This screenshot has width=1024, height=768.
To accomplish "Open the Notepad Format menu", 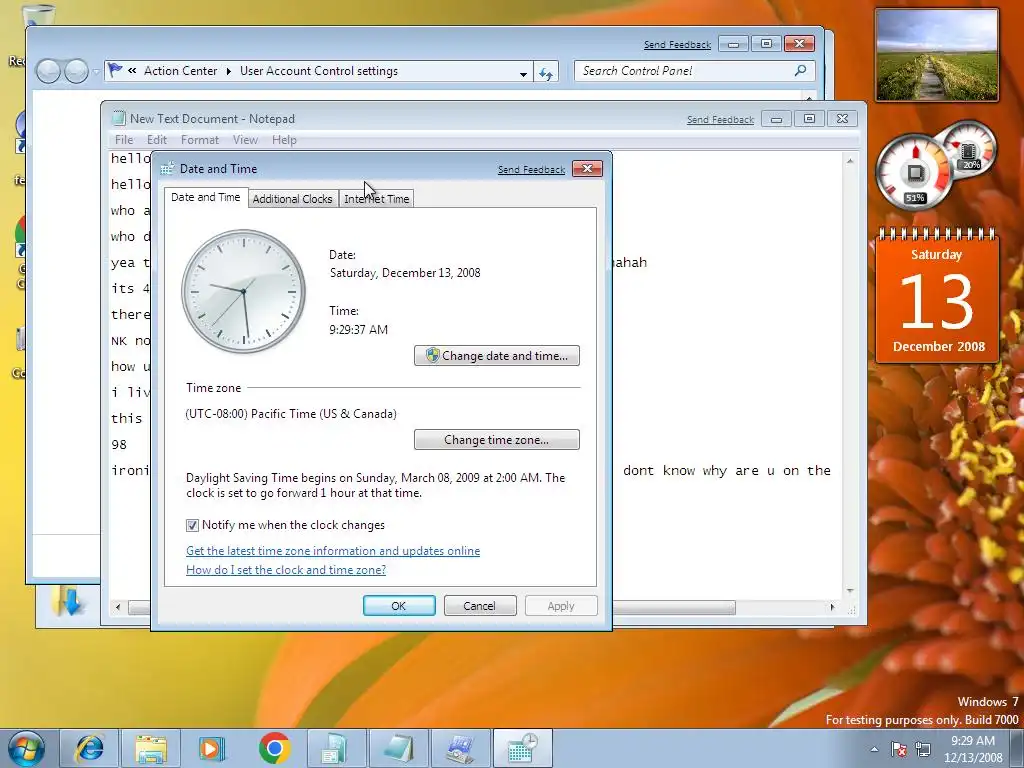I will [x=200, y=140].
